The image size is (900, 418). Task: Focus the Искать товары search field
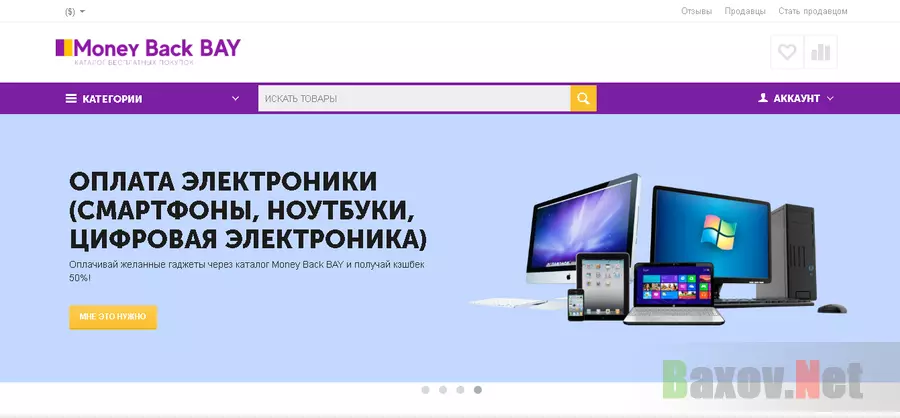point(414,98)
